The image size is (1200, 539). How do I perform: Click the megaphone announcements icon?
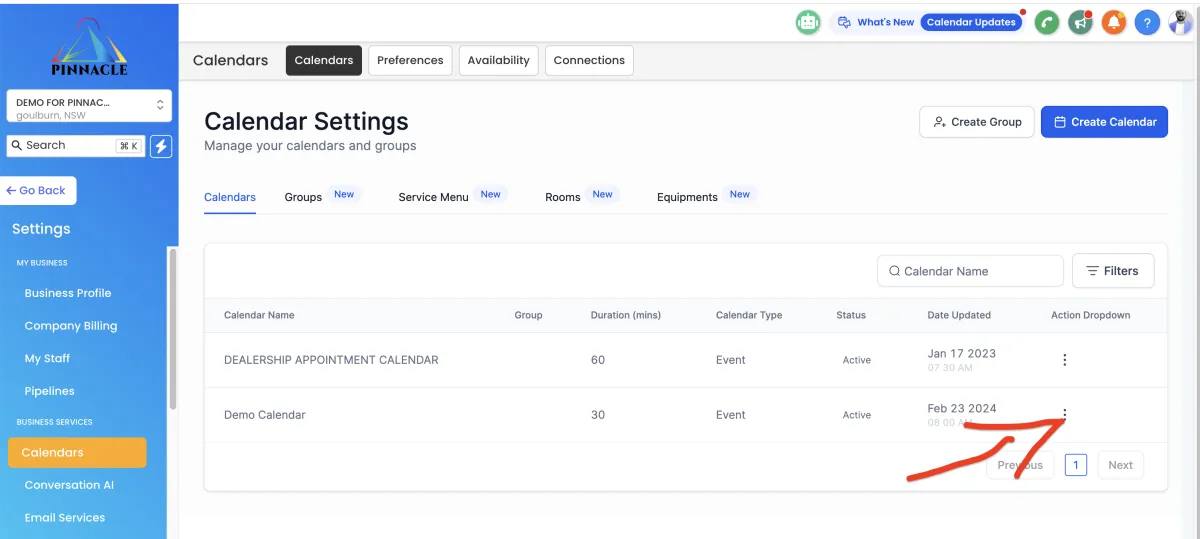(1080, 22)
